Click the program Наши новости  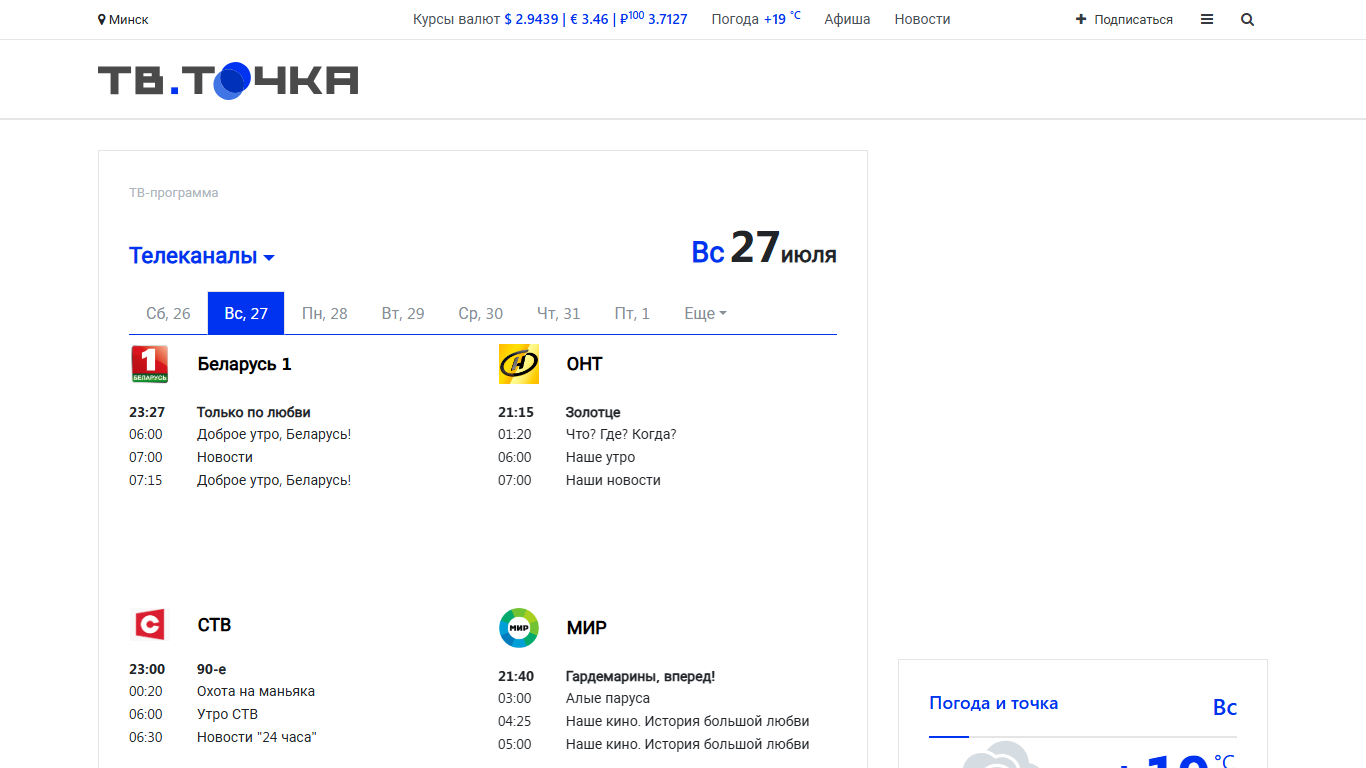(613, 481)
